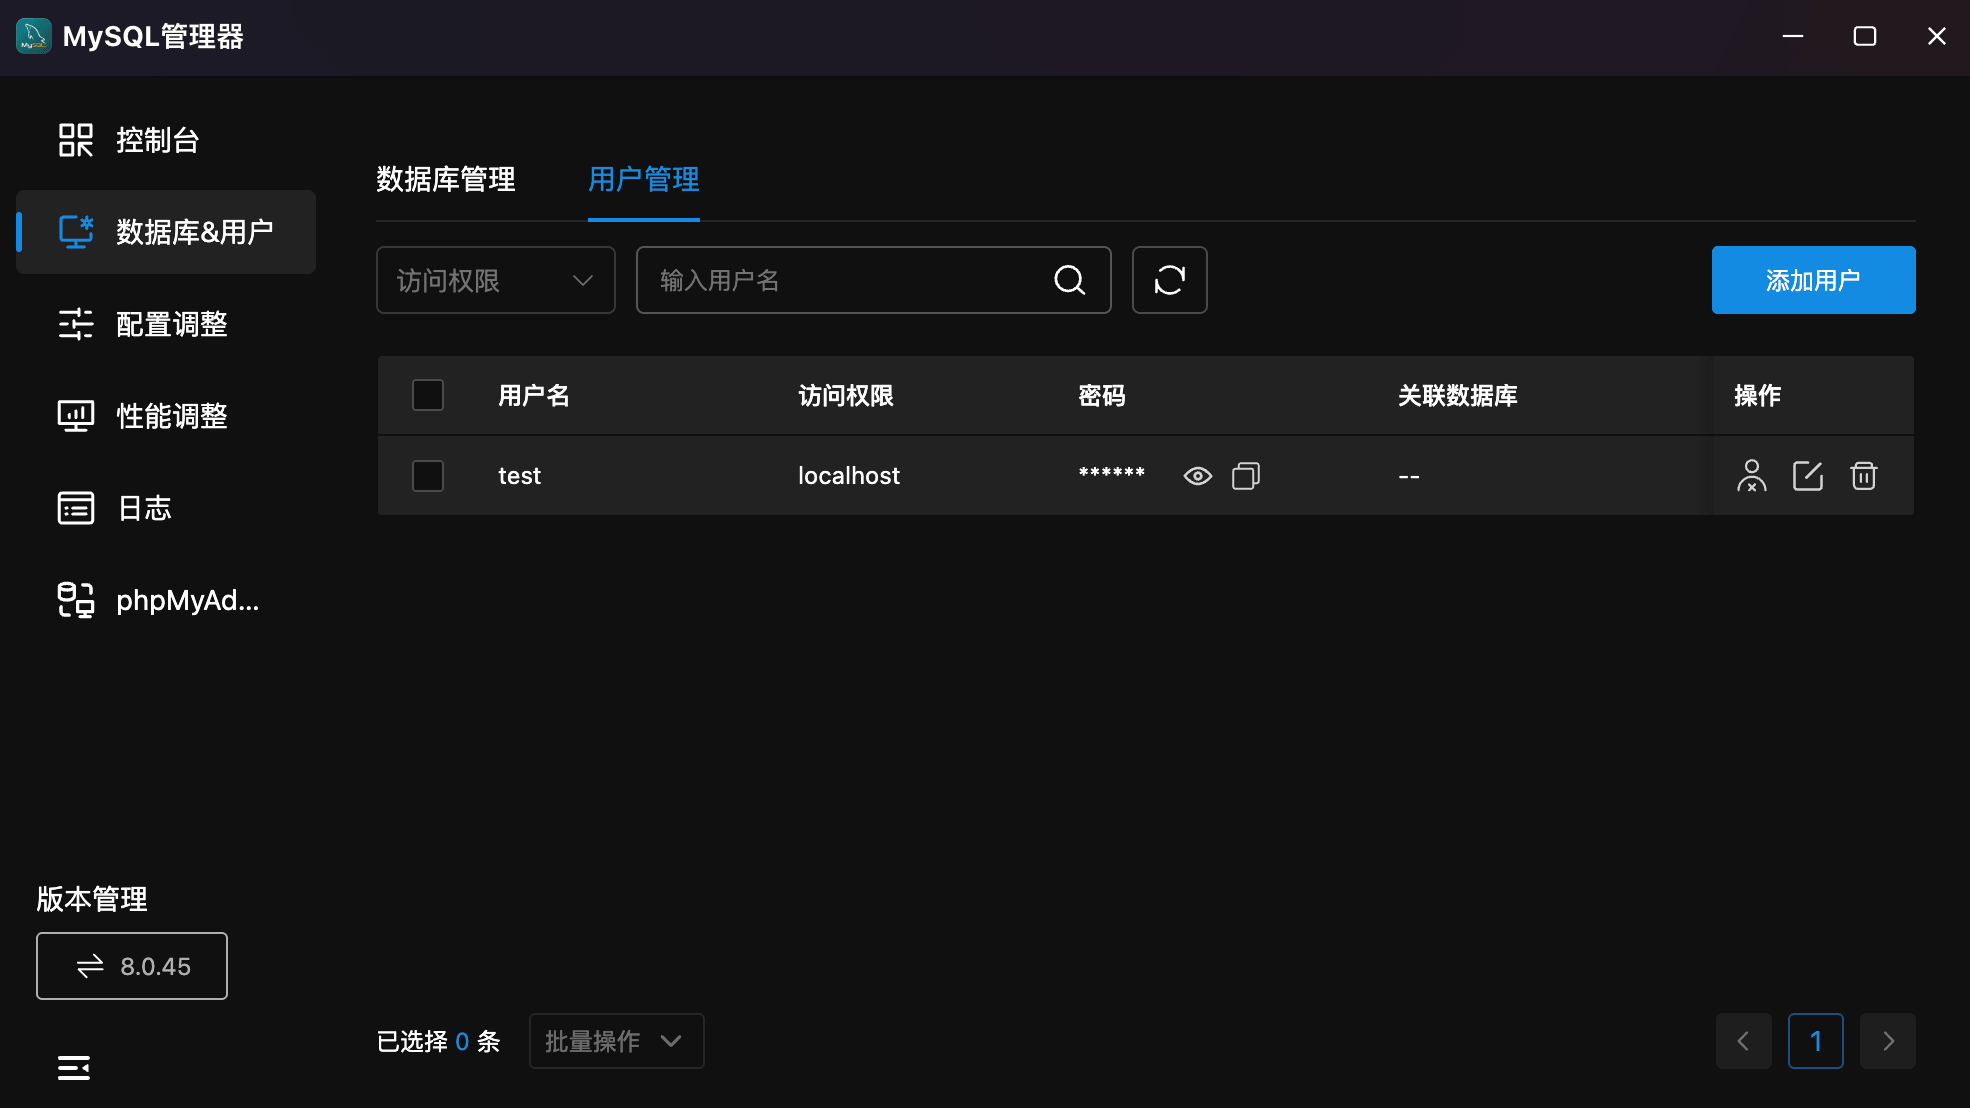Click the MySQL管理器 app logo
1970x1108 pixels.
(34, 36)
